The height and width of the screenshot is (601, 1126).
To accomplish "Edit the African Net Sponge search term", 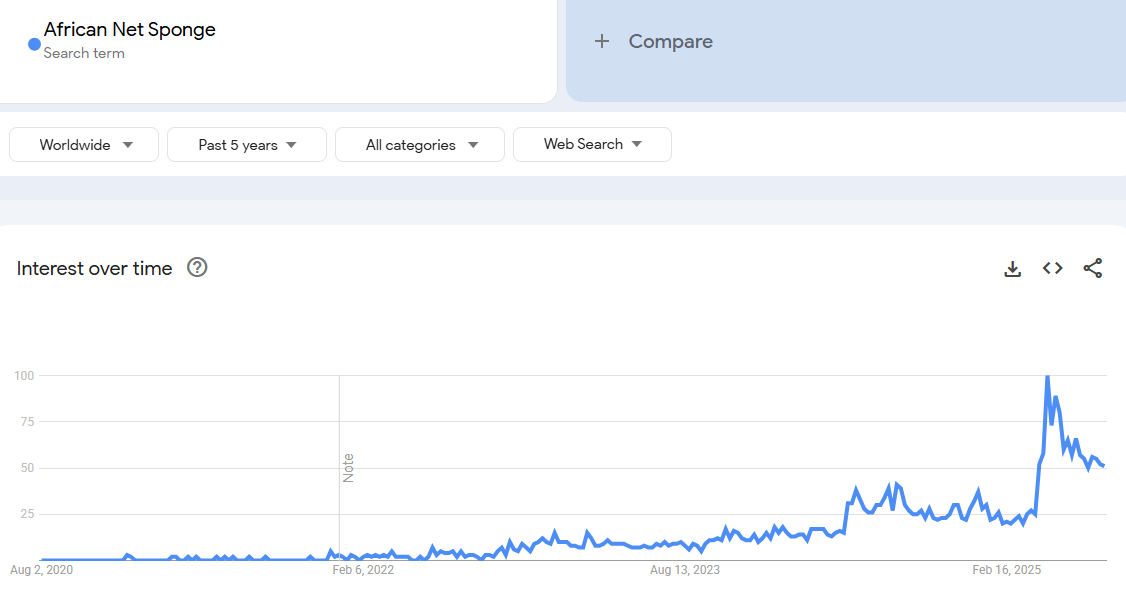I will pyautogui.click(x=130, y=30).
